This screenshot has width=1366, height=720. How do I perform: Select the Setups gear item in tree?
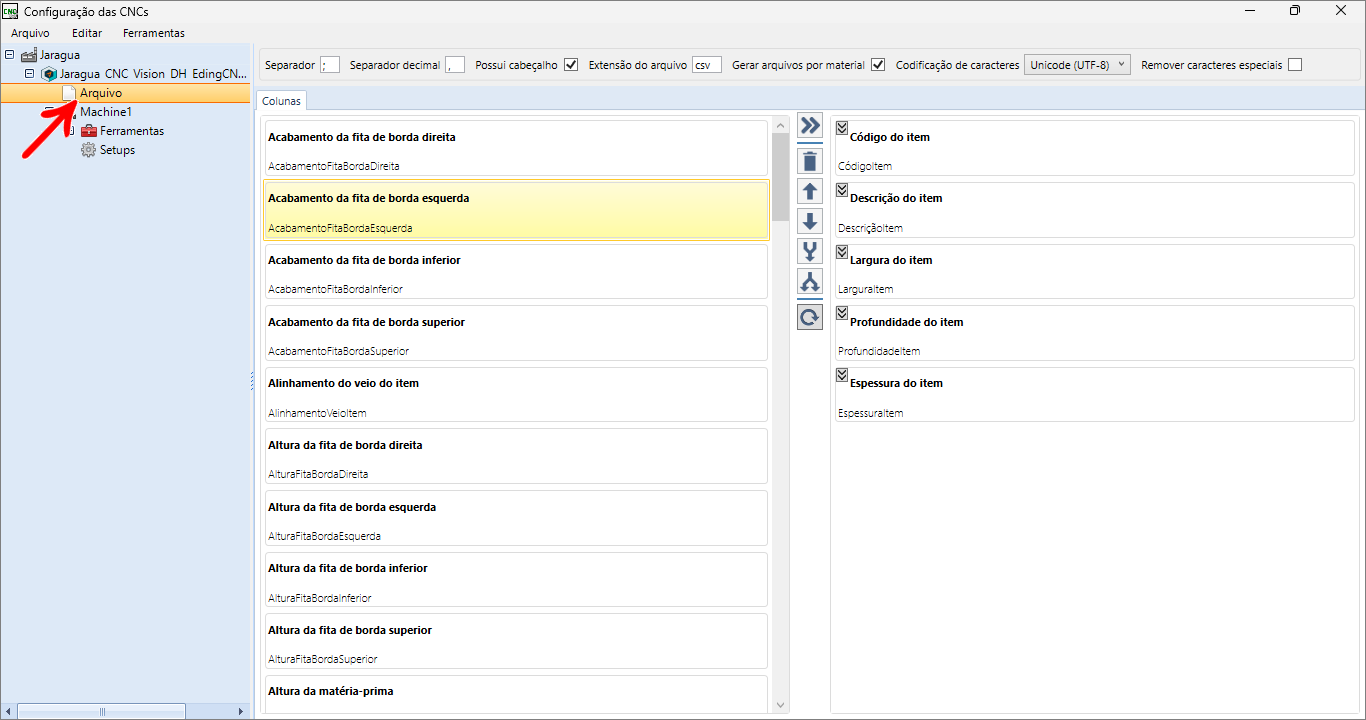coord(116,150)
